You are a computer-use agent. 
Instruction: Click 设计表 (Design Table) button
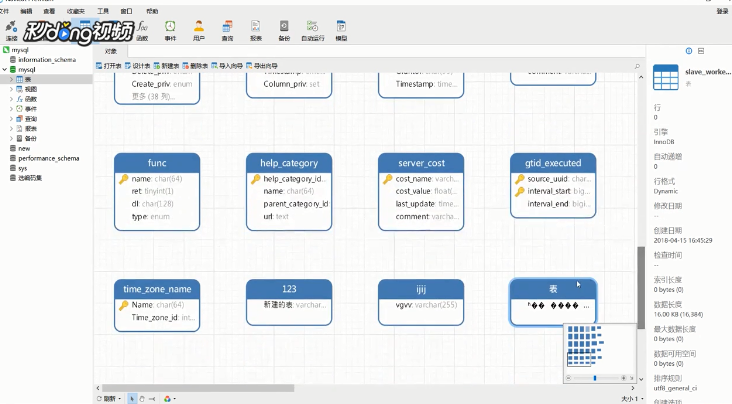pyautogui.click(x=138, y=66)
